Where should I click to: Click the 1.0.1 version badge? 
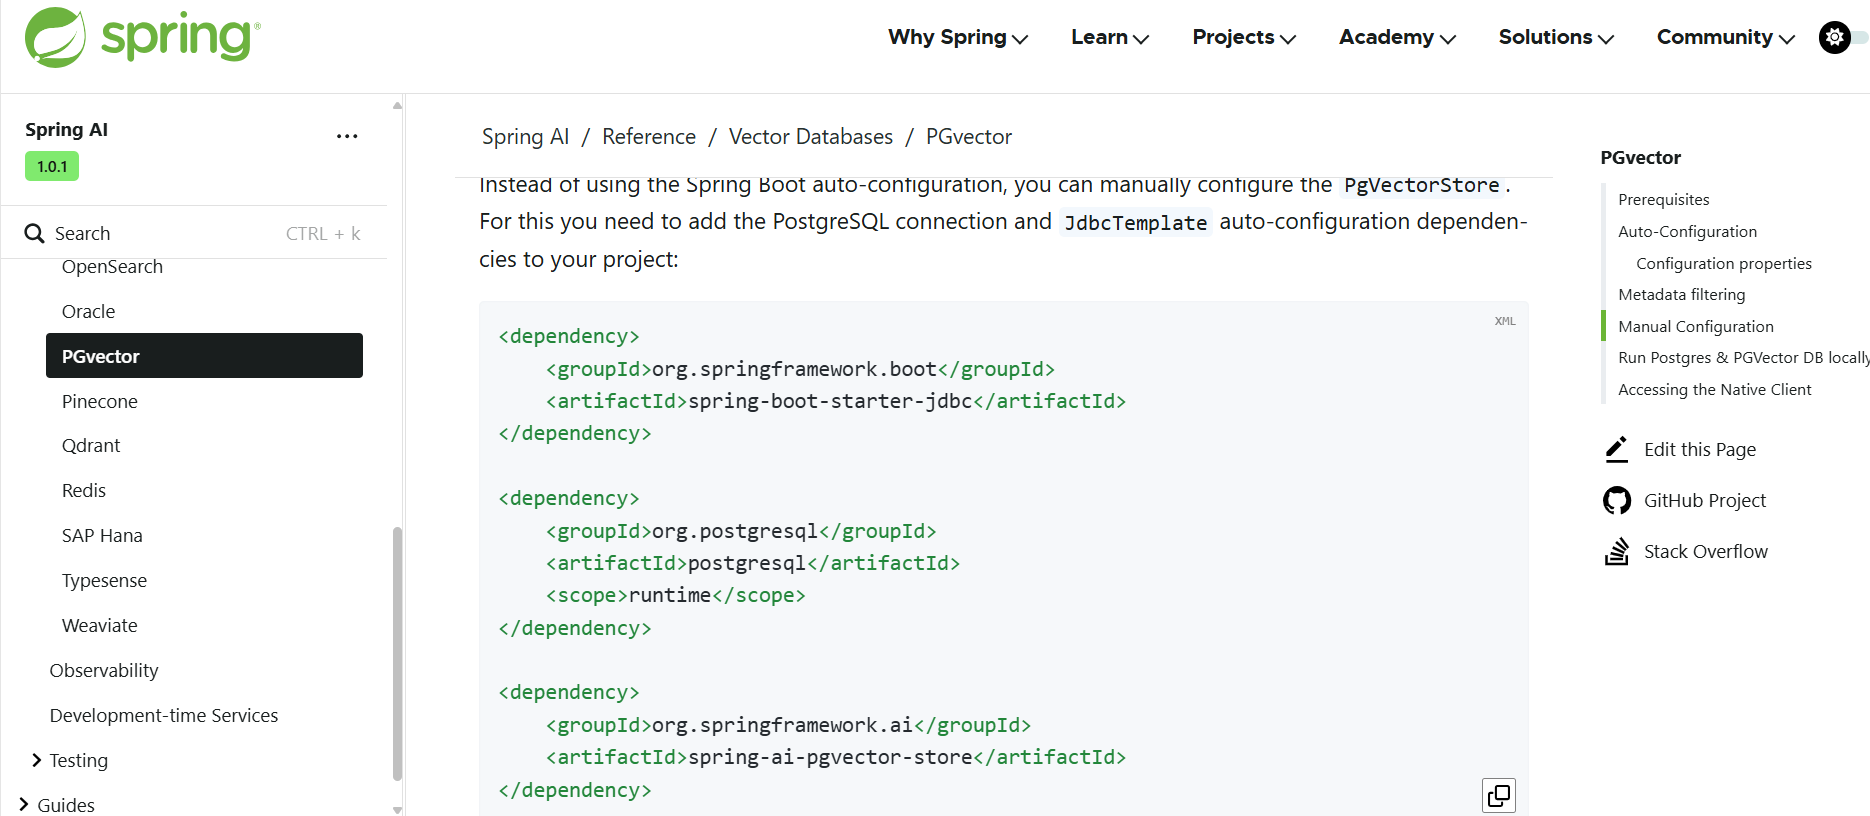(52, 167)
